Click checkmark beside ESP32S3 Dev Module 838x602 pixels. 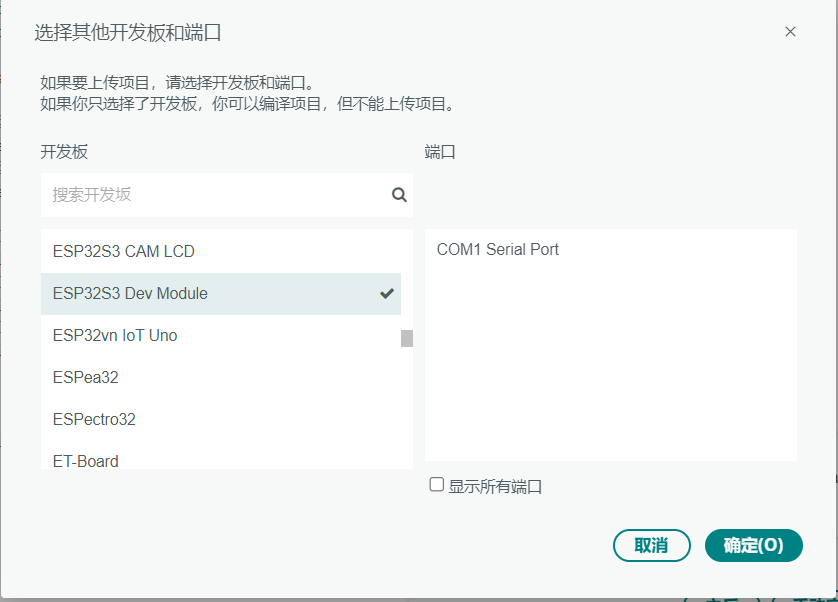(x=387, y=294)
